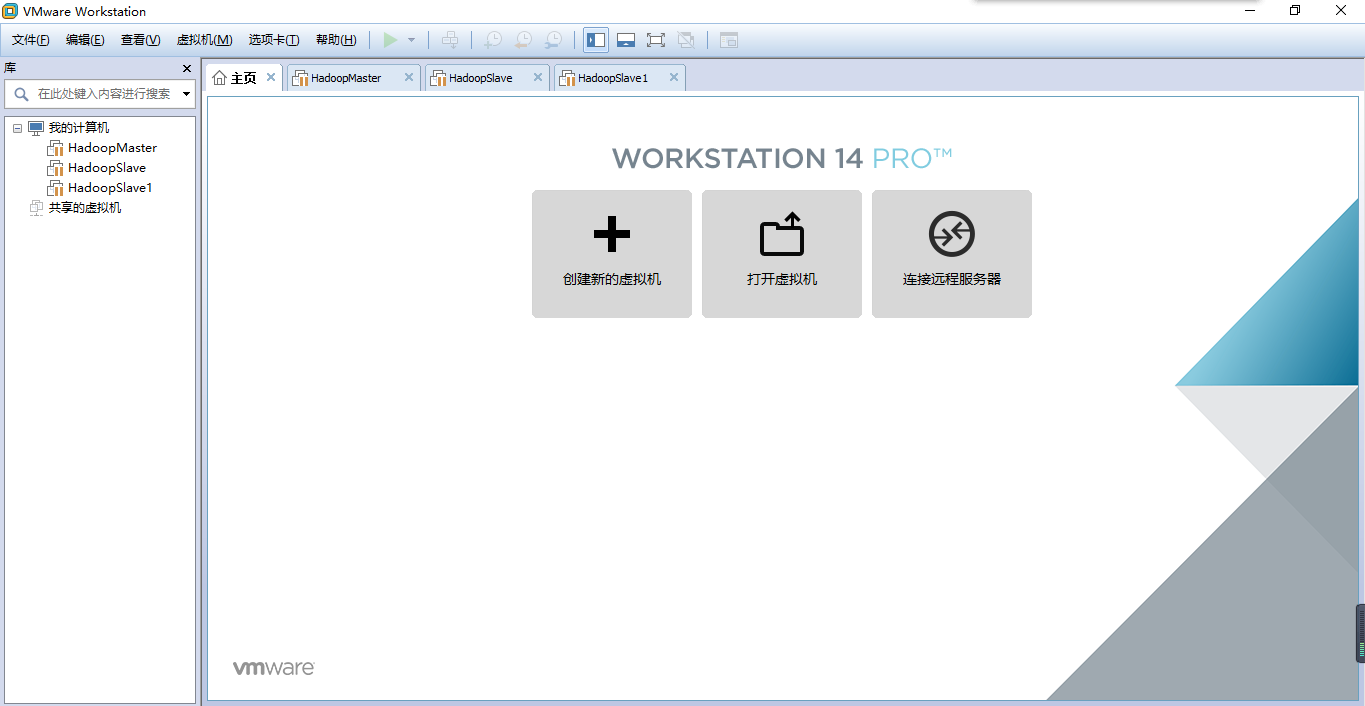Click the take snapshot clock icon
This screenshot has height=706, width=1365.
[x=493, y=40]
